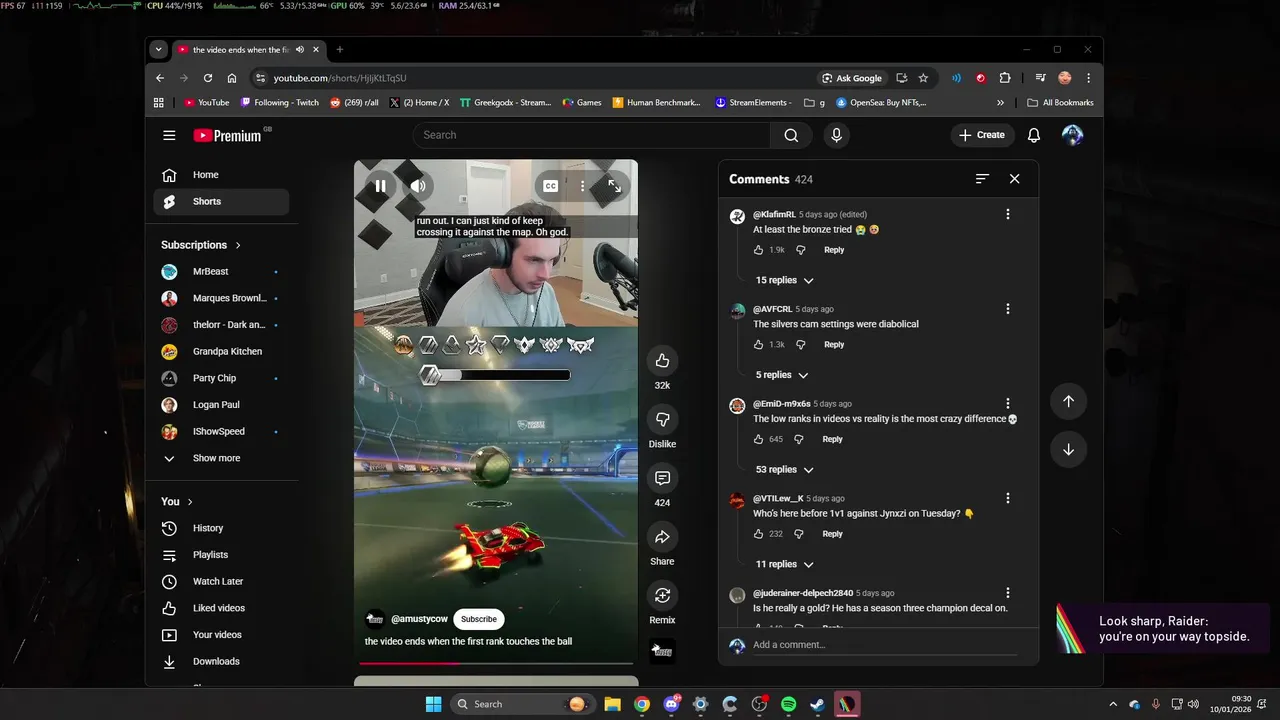Like EmiD-m9x6s's low ranks comment

[x=758, y=439]
